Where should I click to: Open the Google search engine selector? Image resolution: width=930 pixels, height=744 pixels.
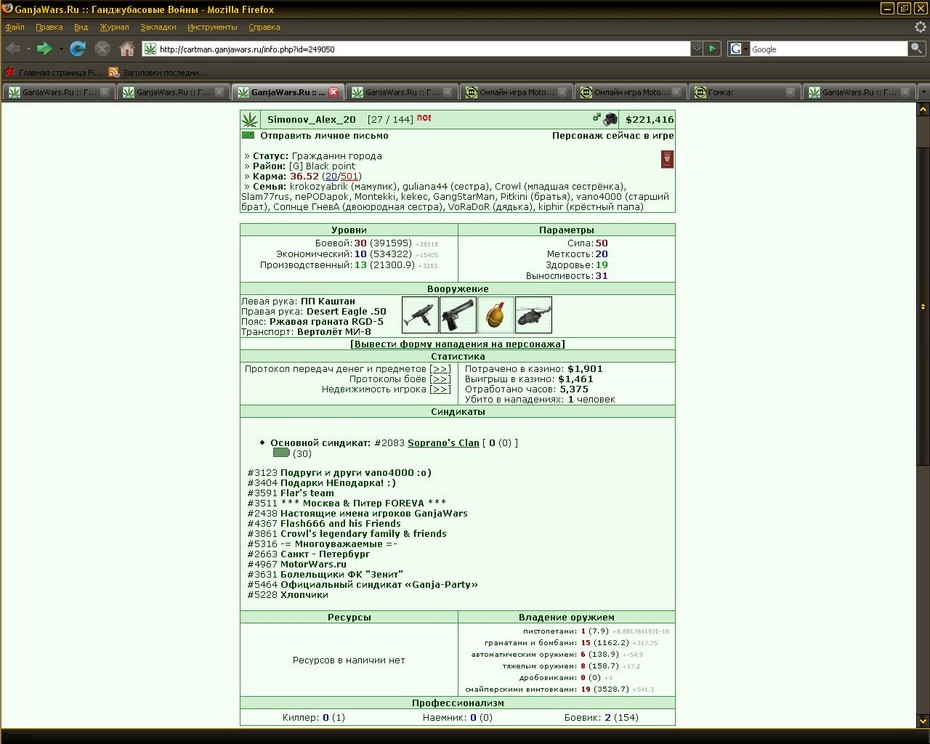pyautogui.click(x=738, y=49)
